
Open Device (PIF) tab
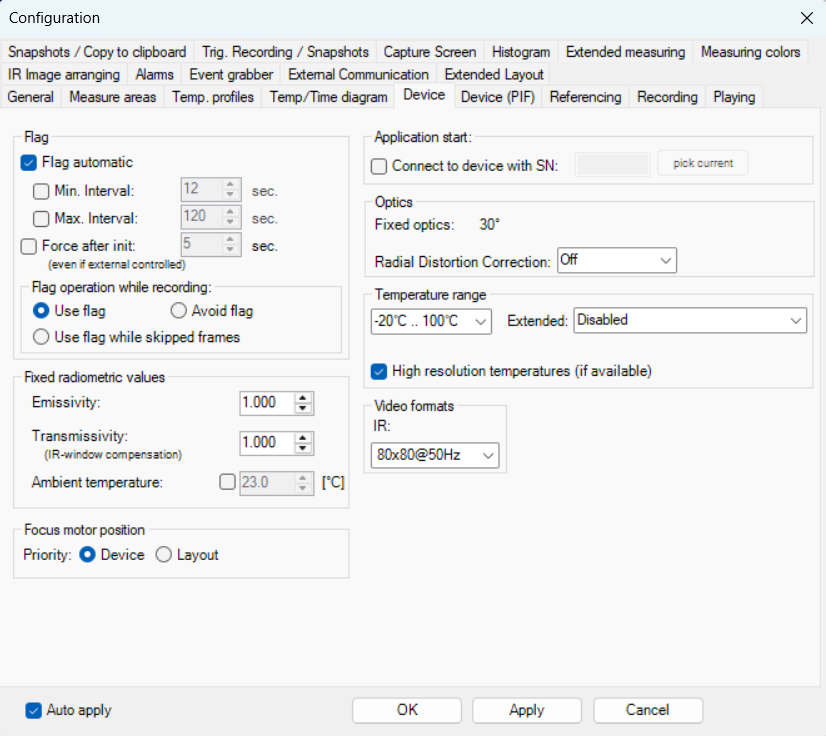(498, 97)
